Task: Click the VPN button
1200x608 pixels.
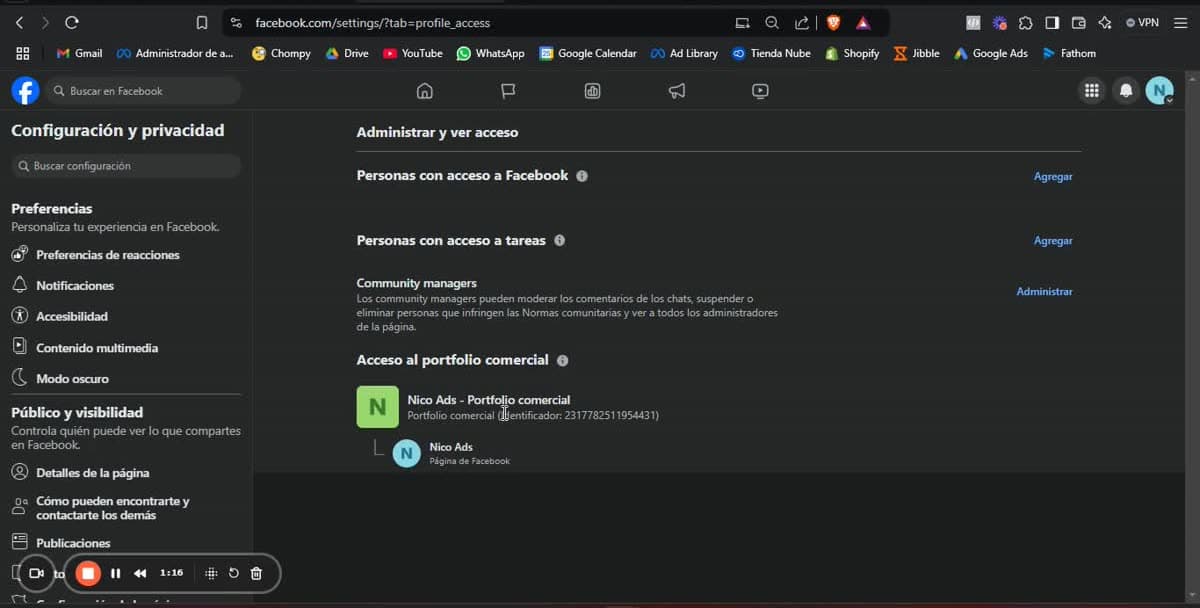Action: pyautogui.click(x=1142, y=22)
